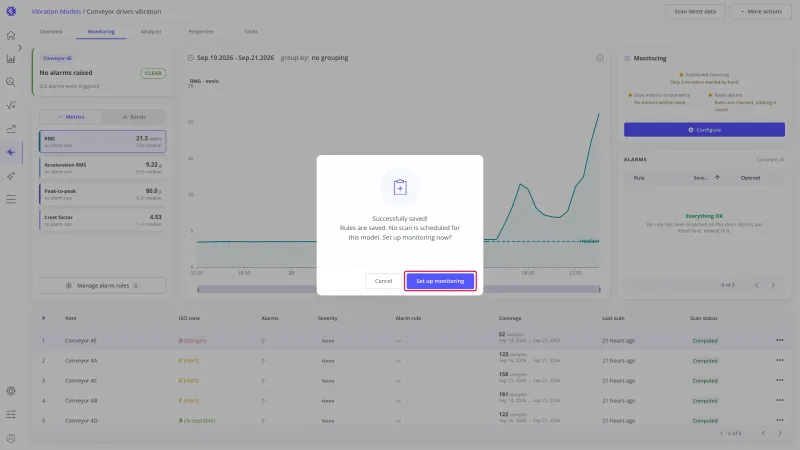Image resolution: width=800 pixels, height=450 pixels.
Task: Select the Conveyor 4D table row name
Action: coord(81,420)
